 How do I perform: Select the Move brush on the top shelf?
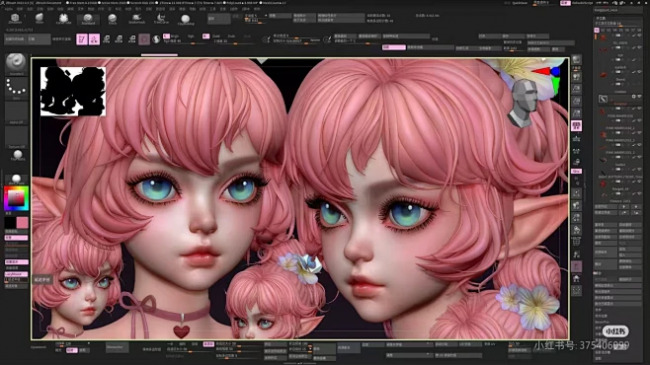click(40, 19)
